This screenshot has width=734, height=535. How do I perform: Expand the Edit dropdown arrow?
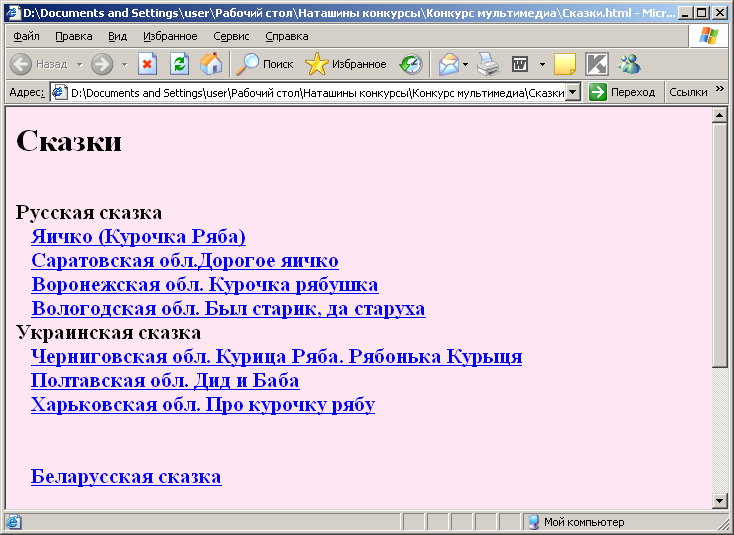point(542,64)
